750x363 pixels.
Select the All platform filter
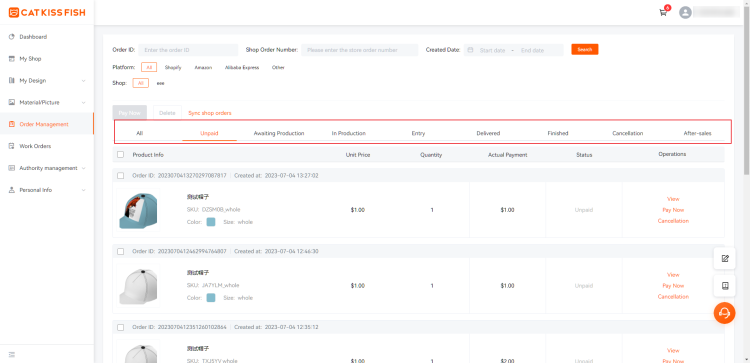(149, 67)
